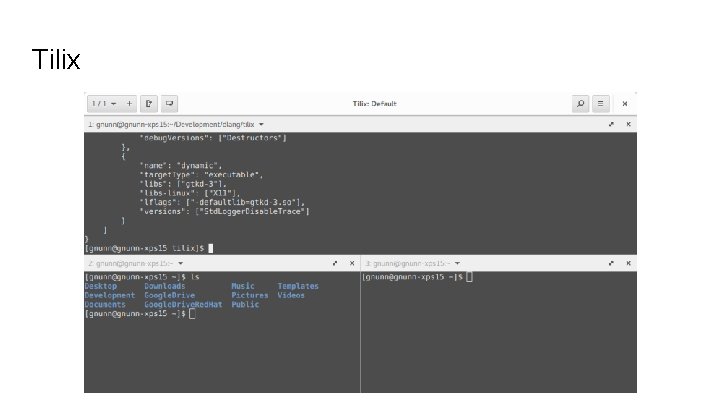
Task: Click the GoogleDriveRedHat directory name
Action: point(183,304)
